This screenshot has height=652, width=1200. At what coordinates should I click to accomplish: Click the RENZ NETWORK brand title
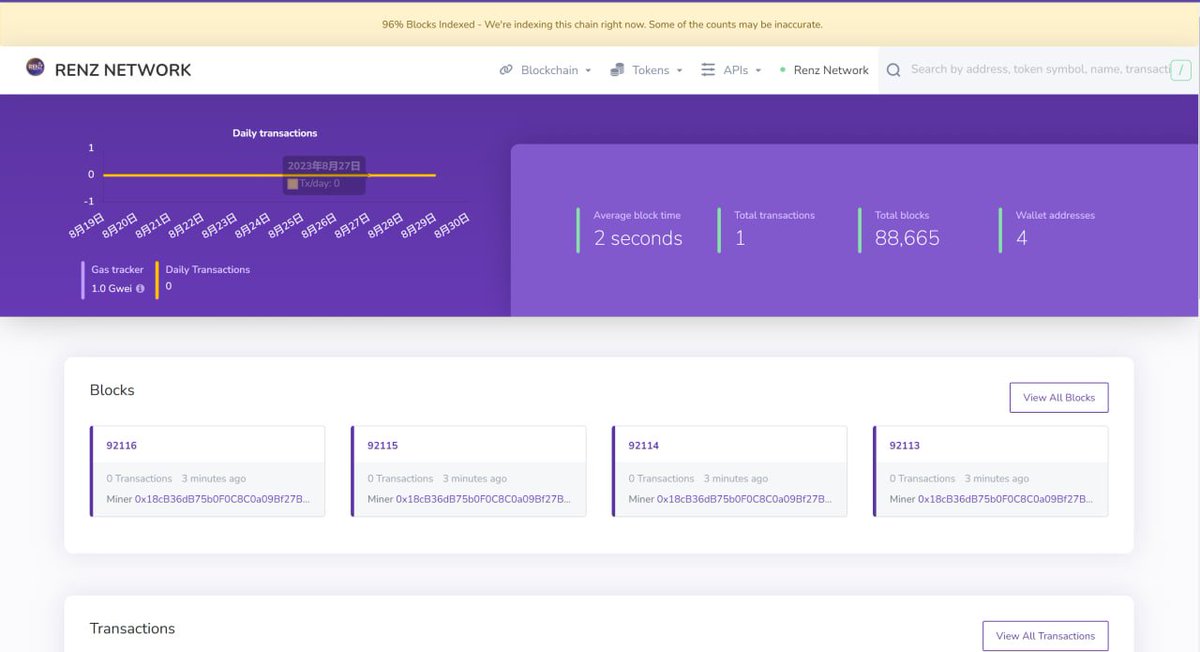point(123,70)
